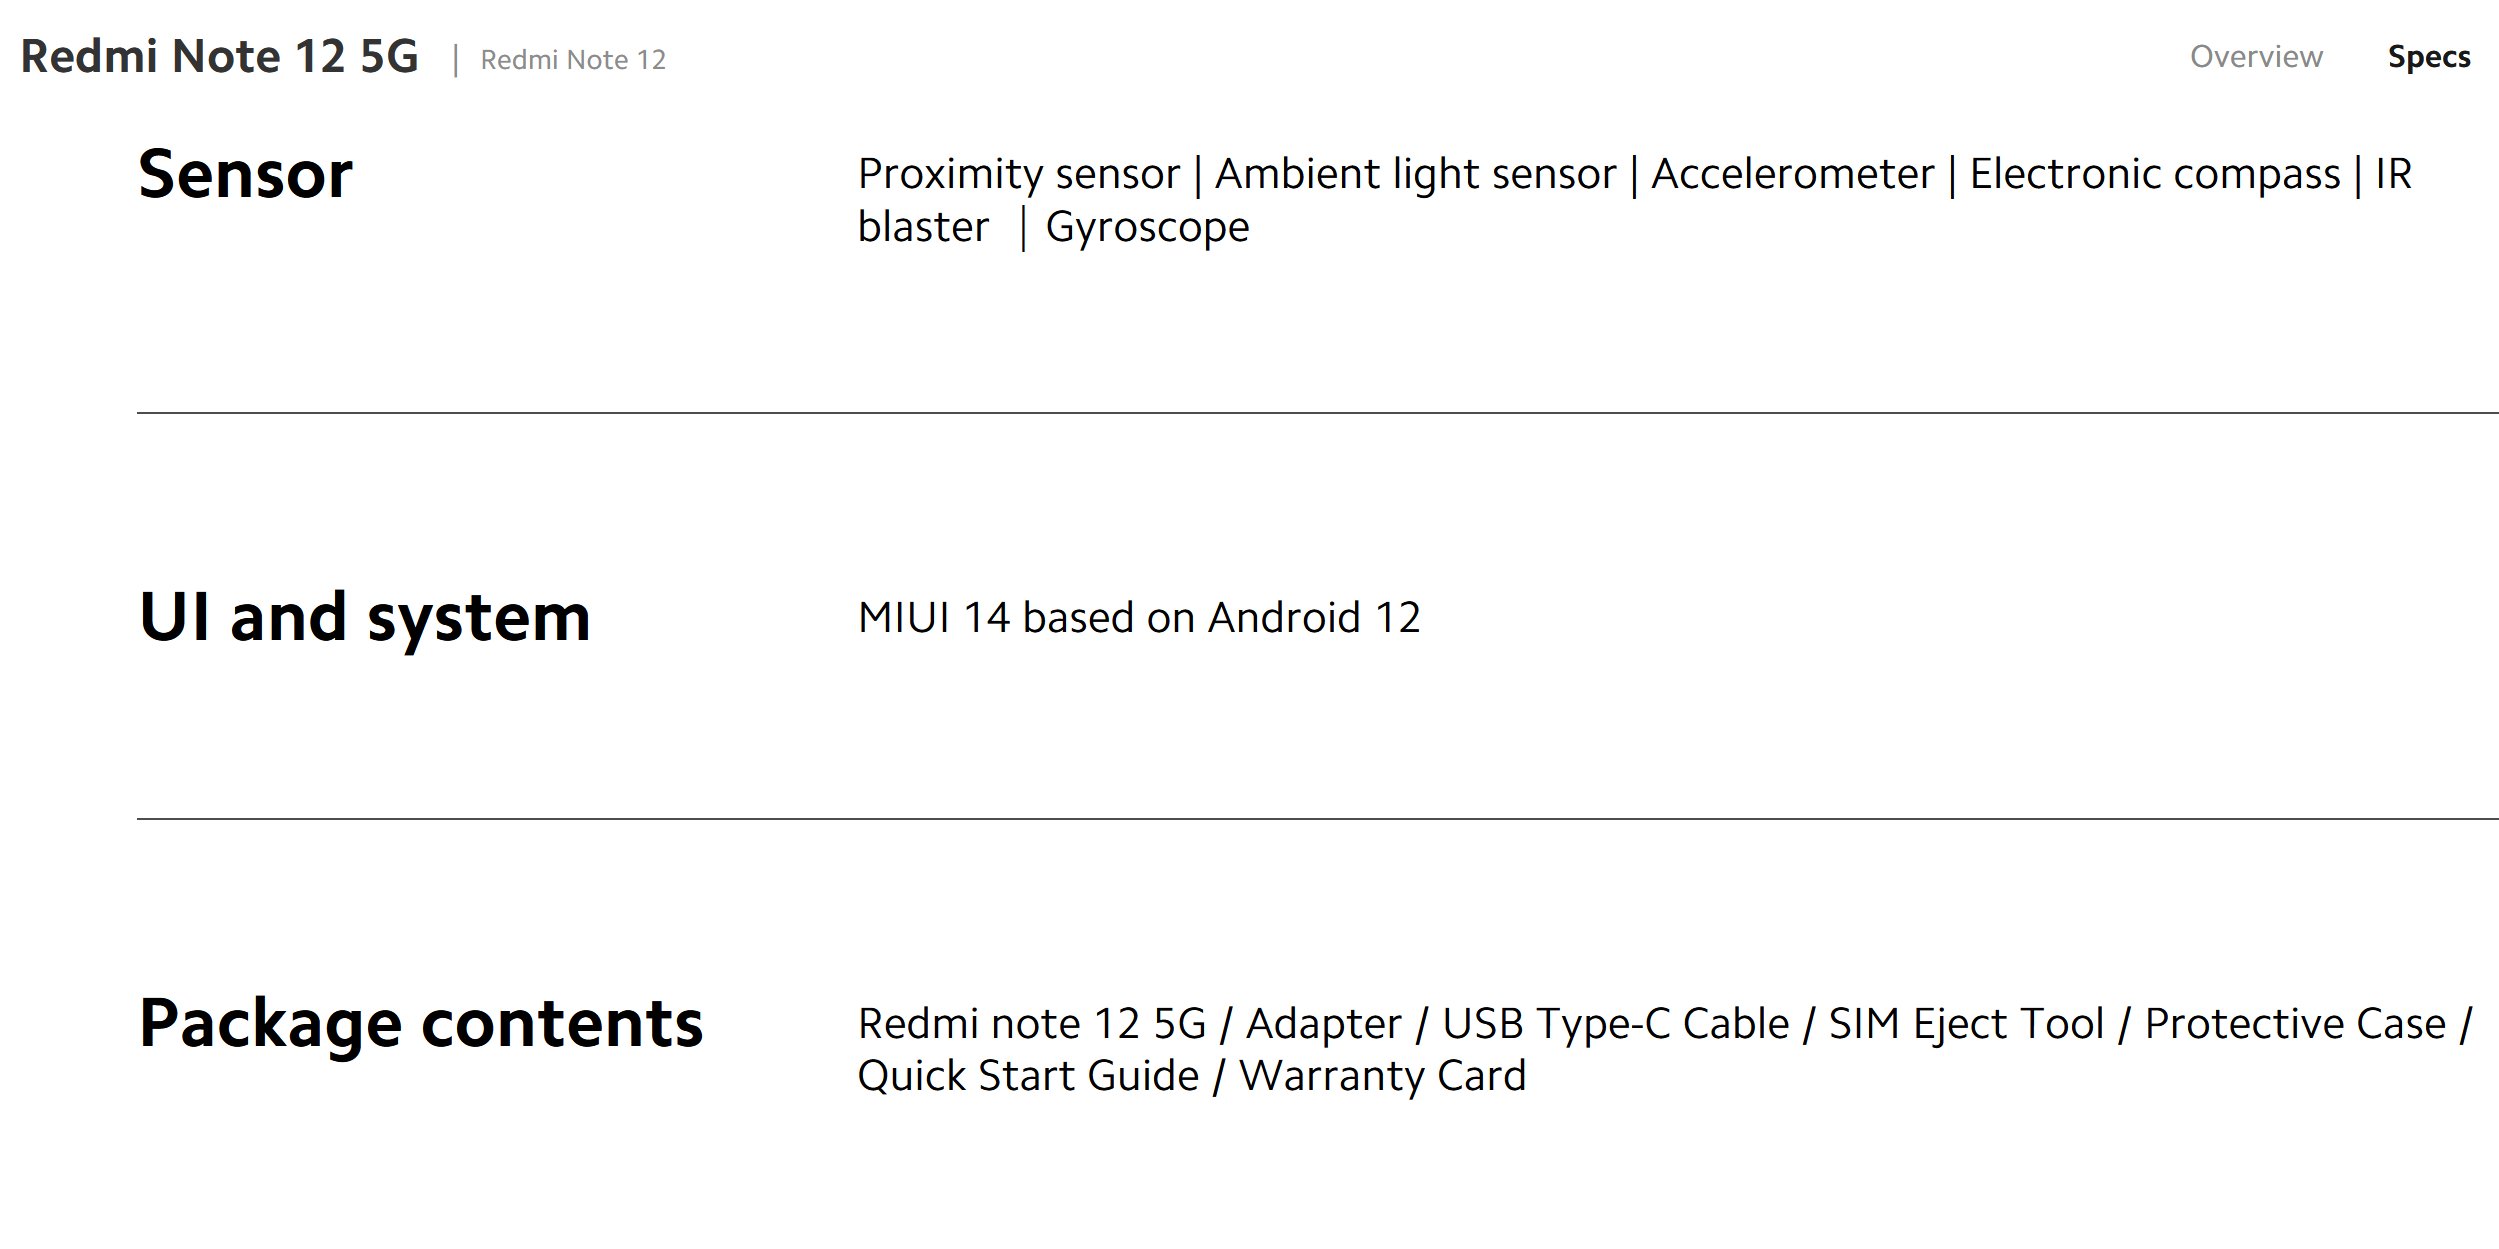2499x1249 pixels.
Task: Click the Protective Case text
Action: point(2295,1023)
